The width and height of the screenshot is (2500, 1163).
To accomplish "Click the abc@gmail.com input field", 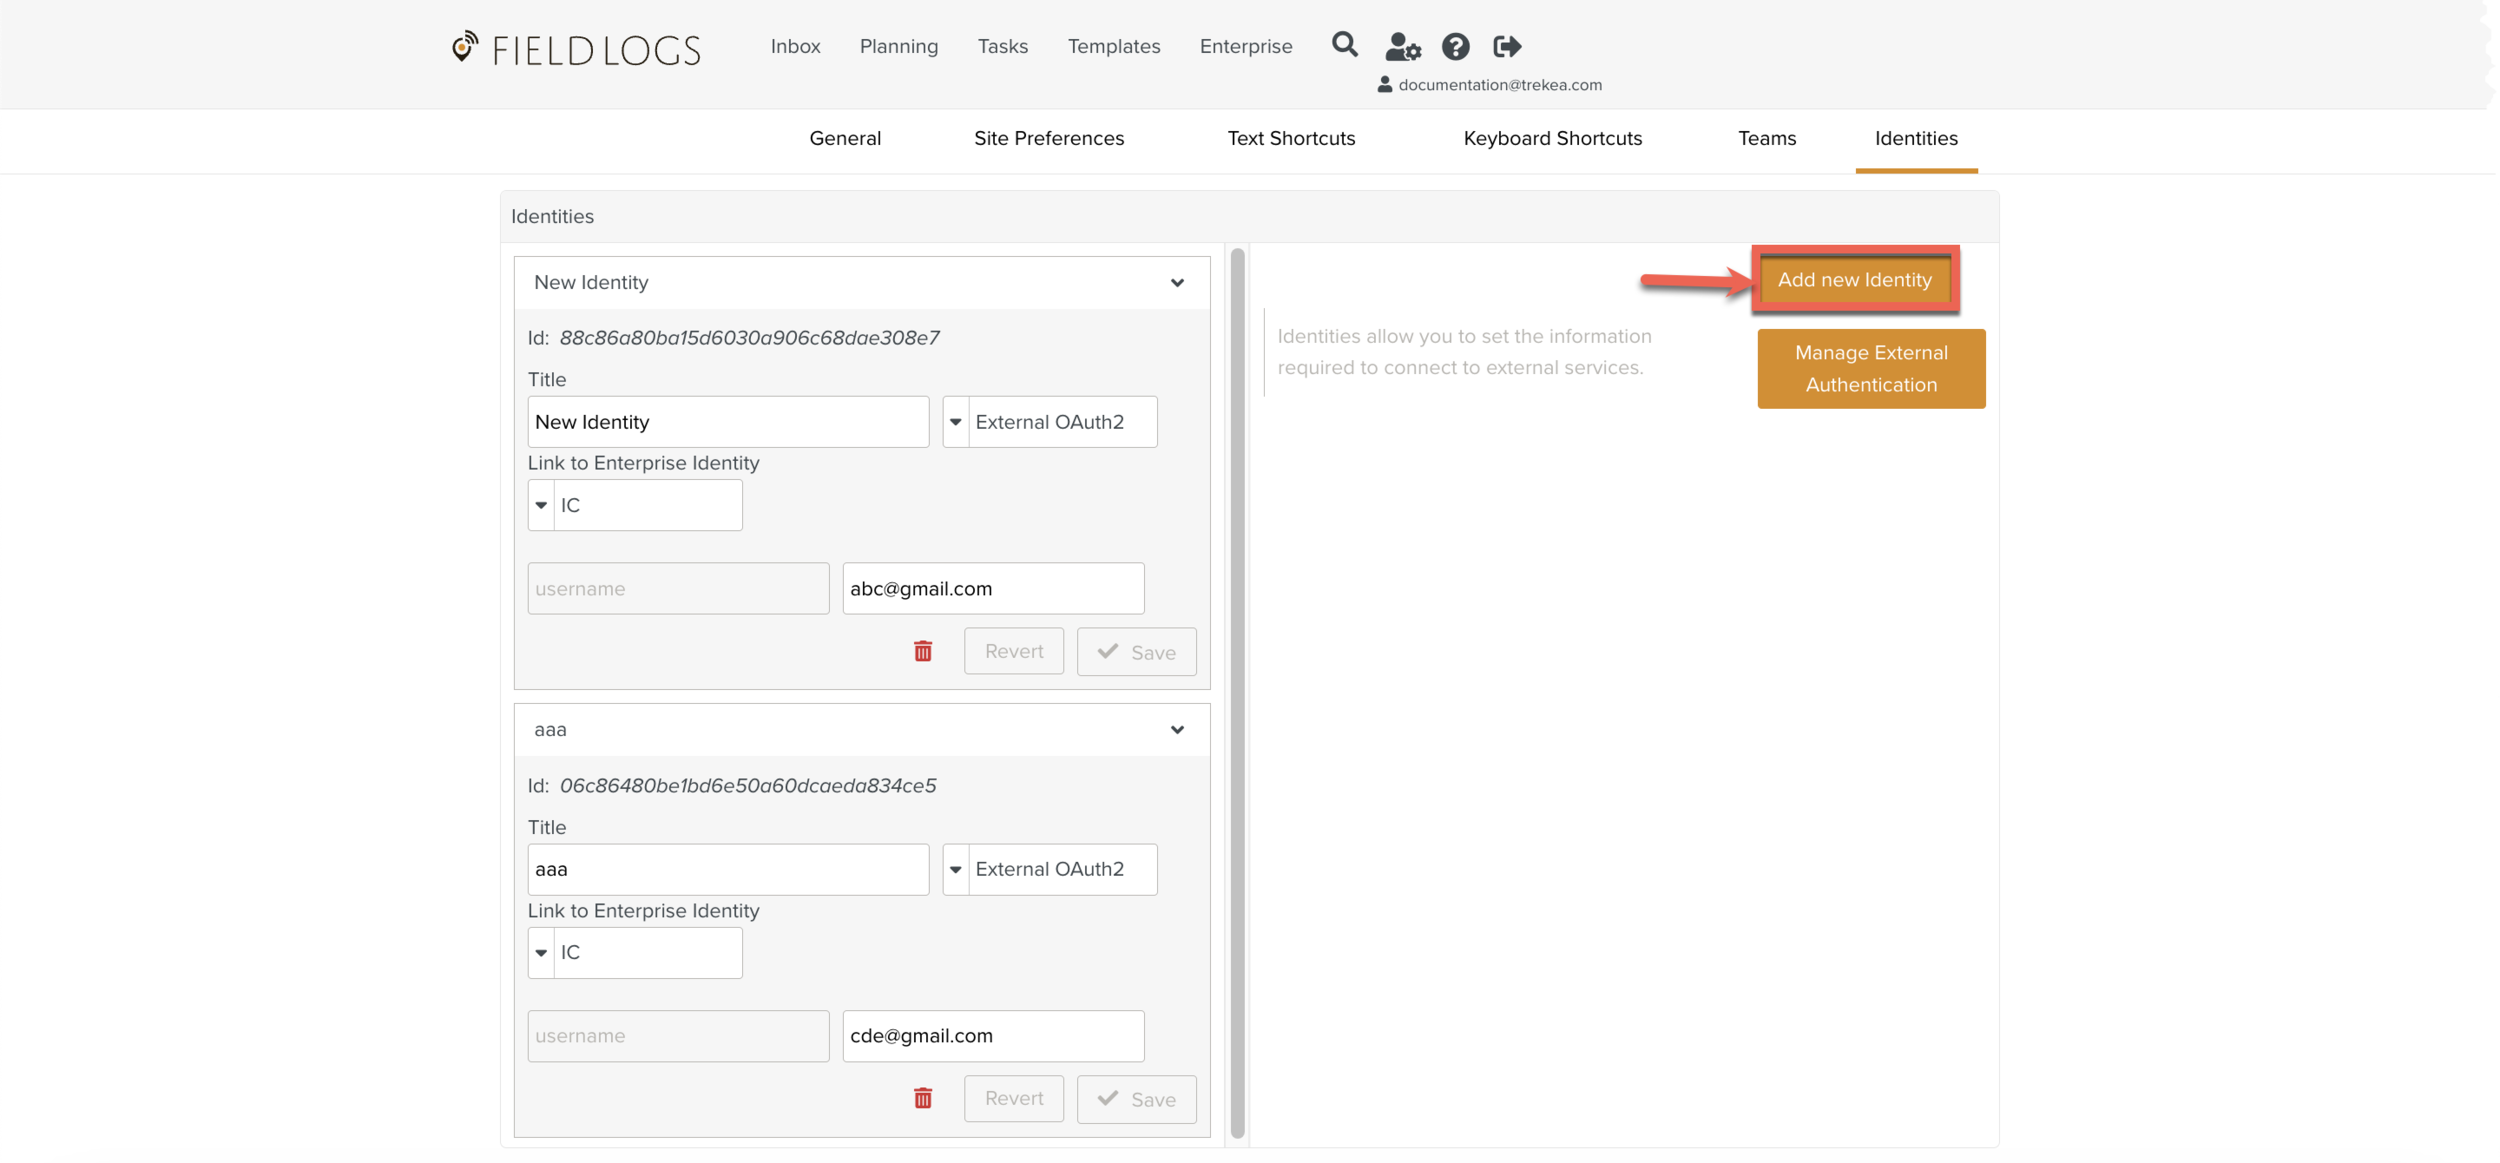I will coord(992,588).
